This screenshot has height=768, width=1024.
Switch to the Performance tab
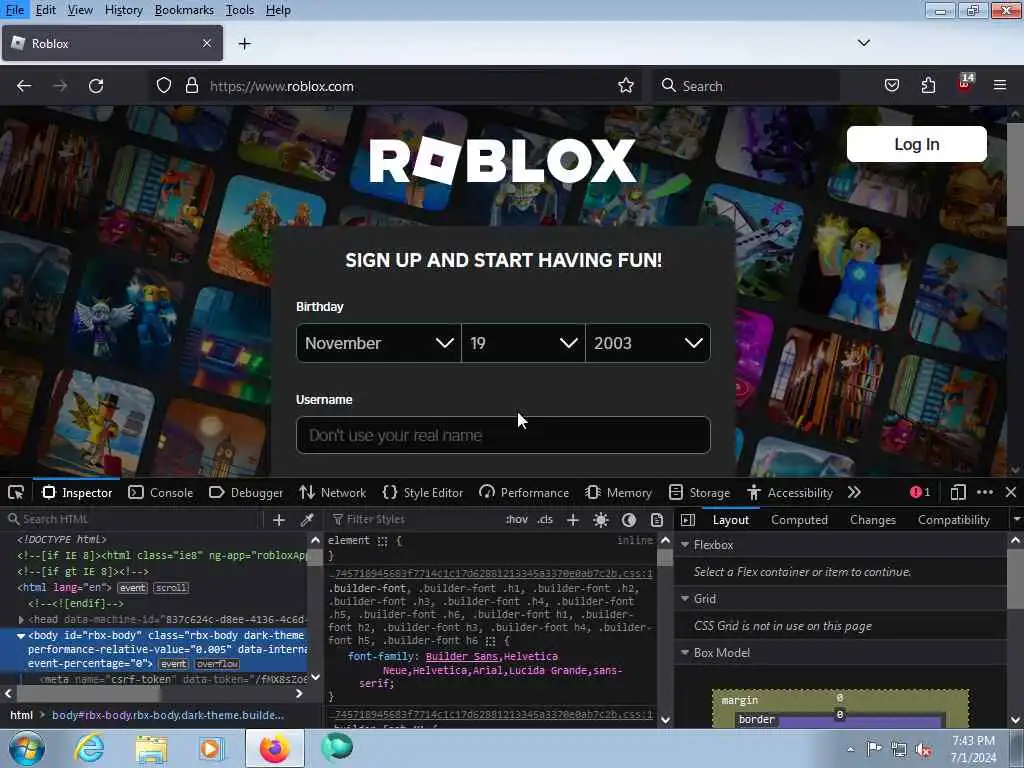tap(524, 492)
